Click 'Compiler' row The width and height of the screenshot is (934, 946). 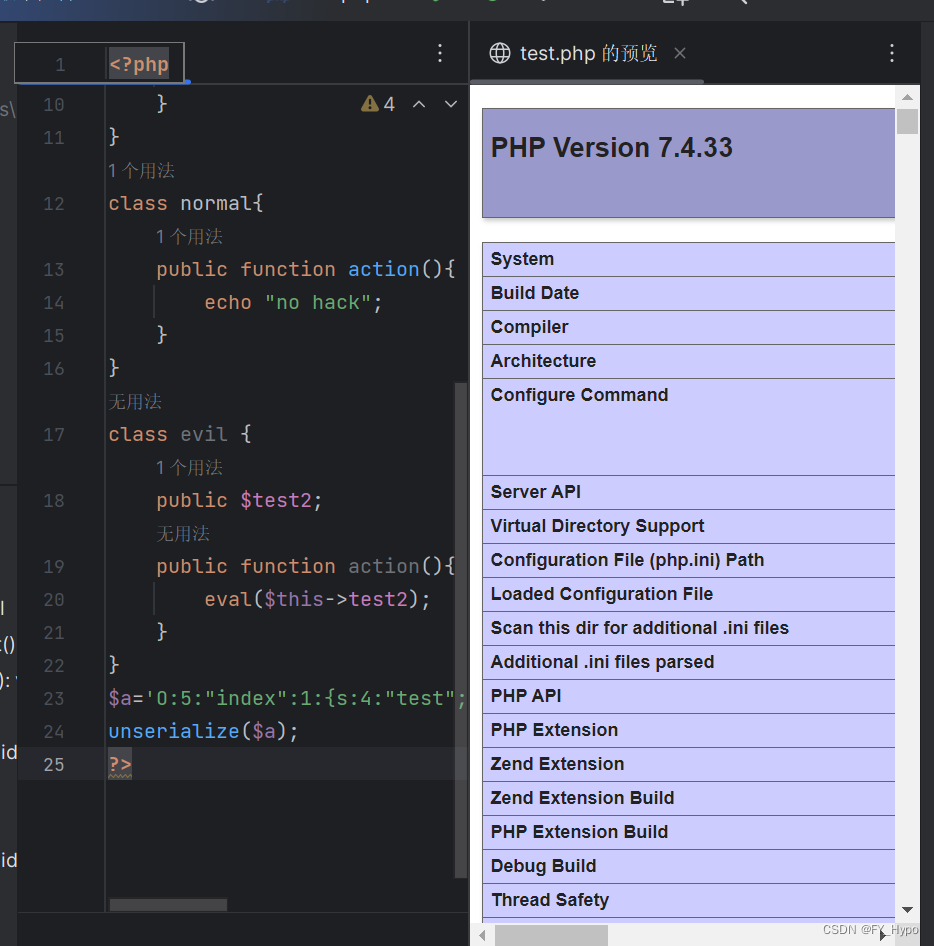[x=688, y=328]
